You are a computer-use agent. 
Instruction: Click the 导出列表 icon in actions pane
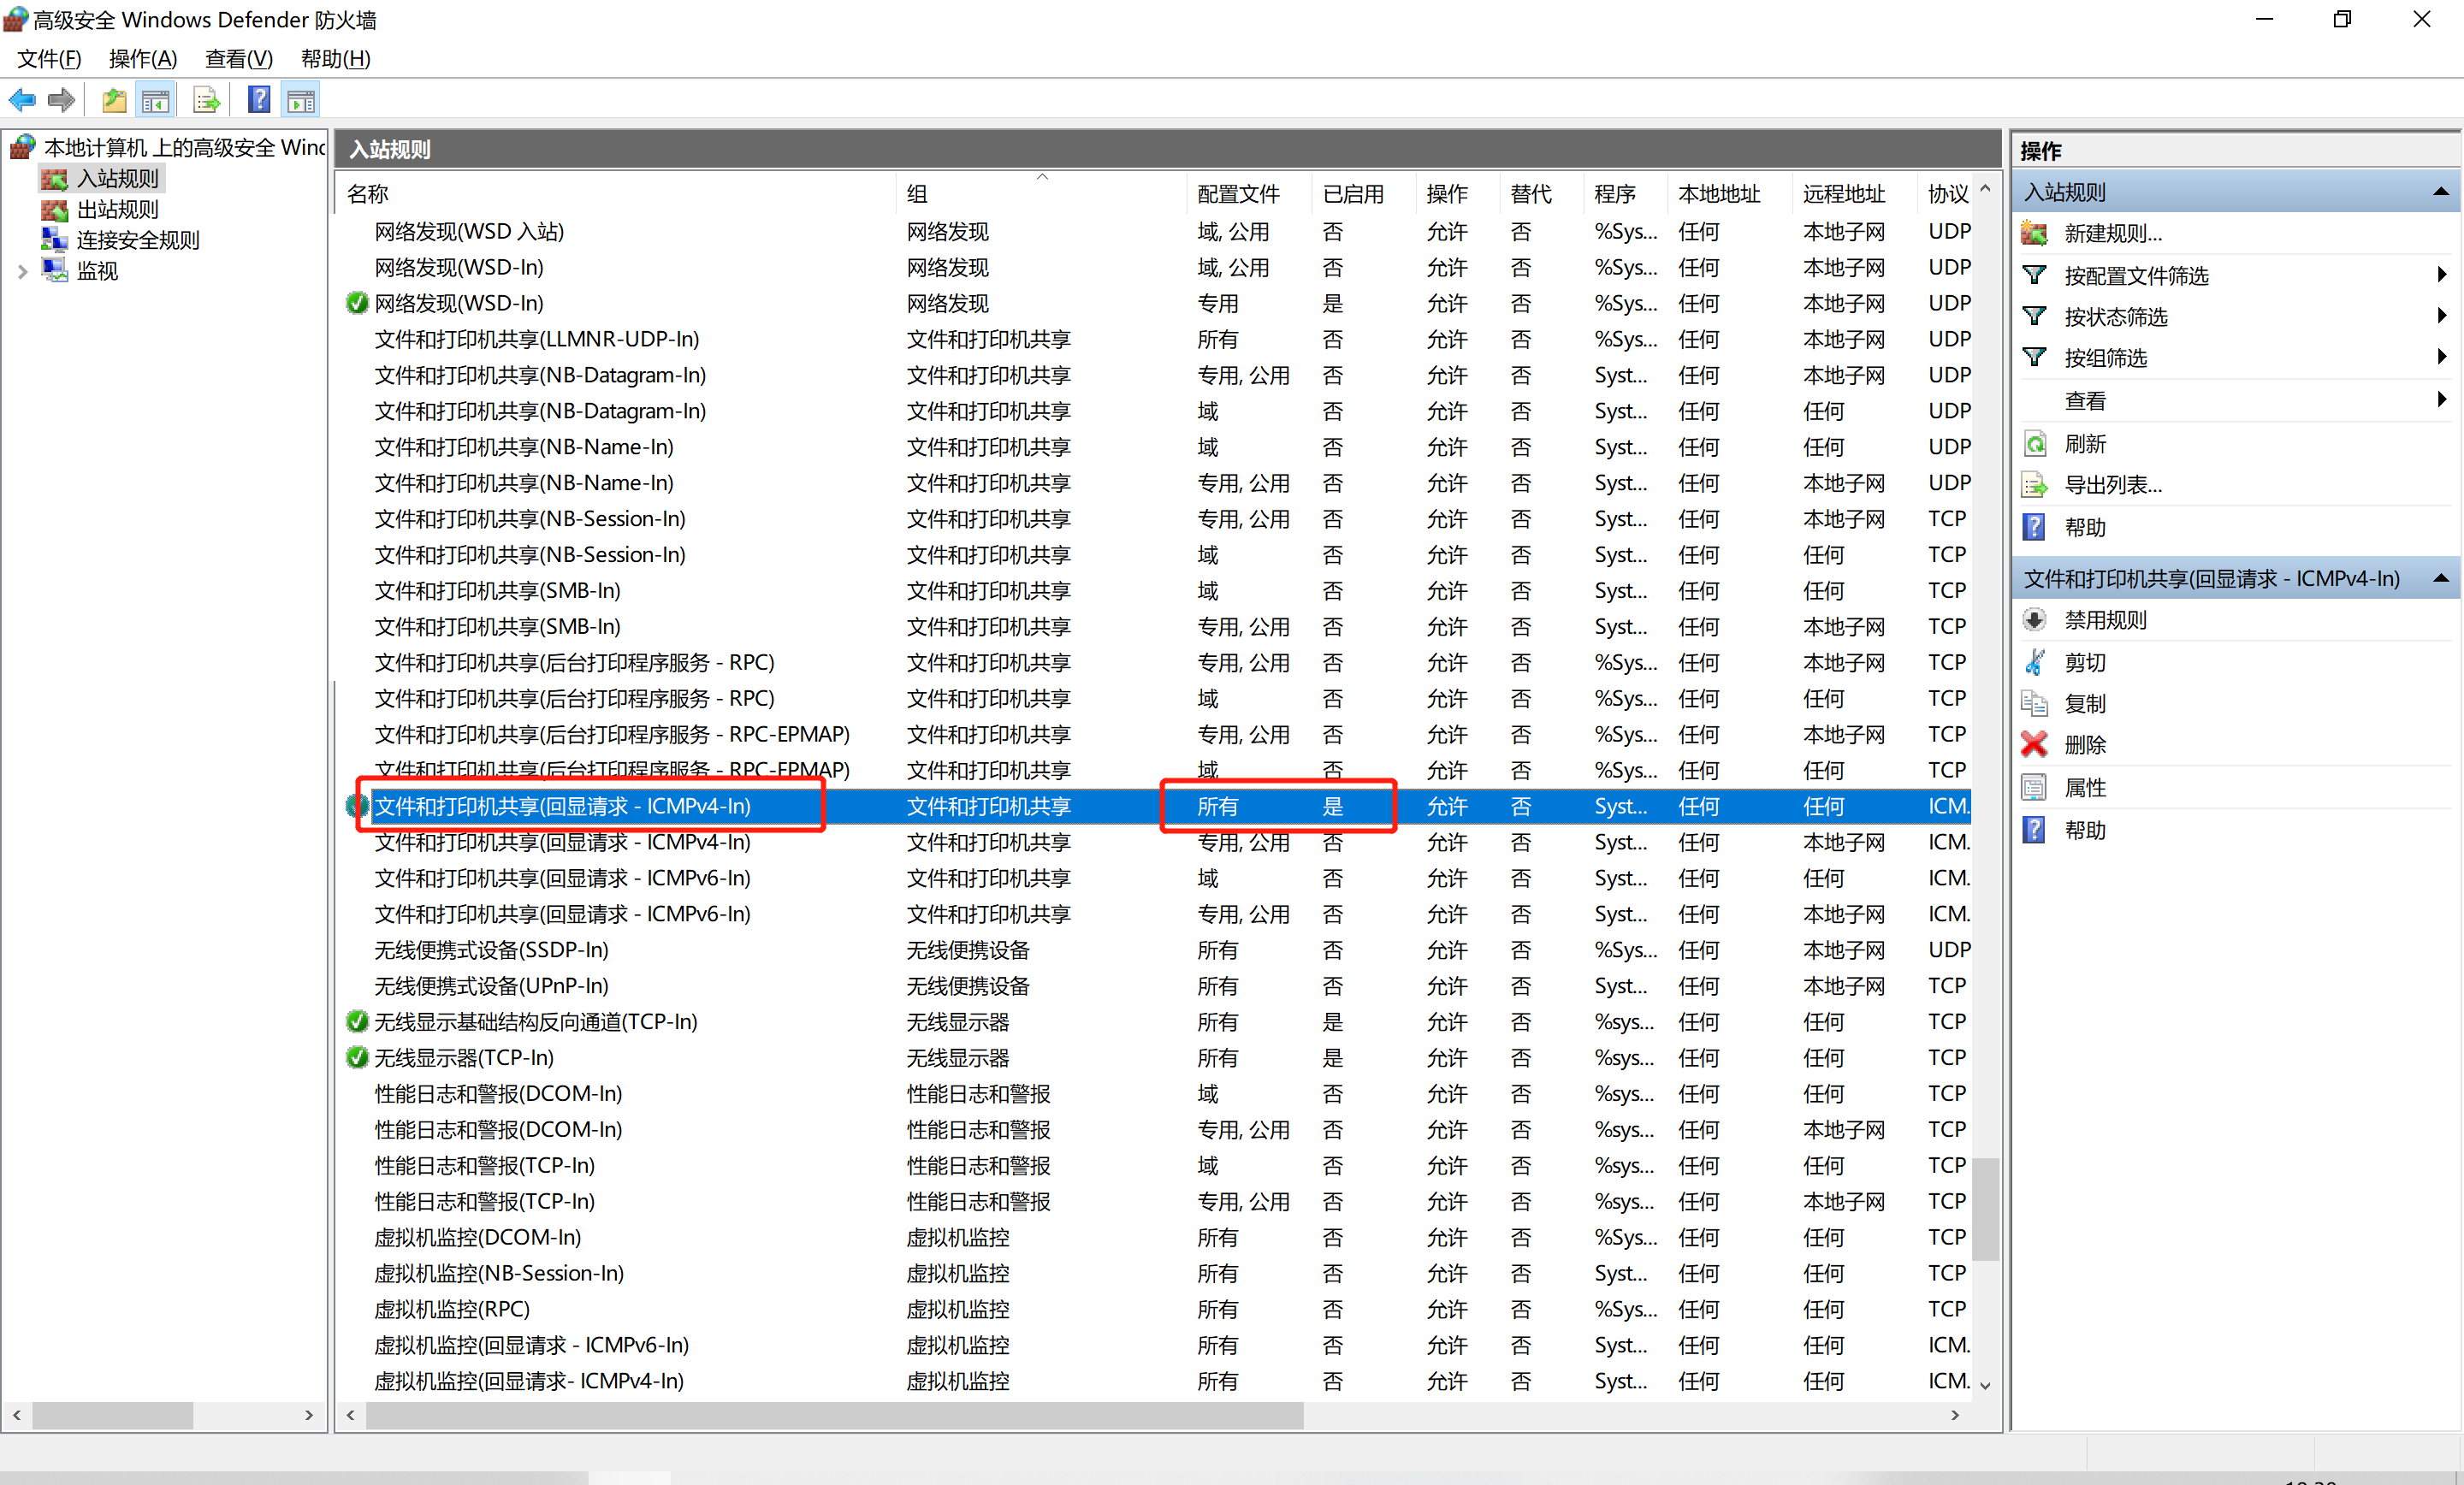(2034, 485)
